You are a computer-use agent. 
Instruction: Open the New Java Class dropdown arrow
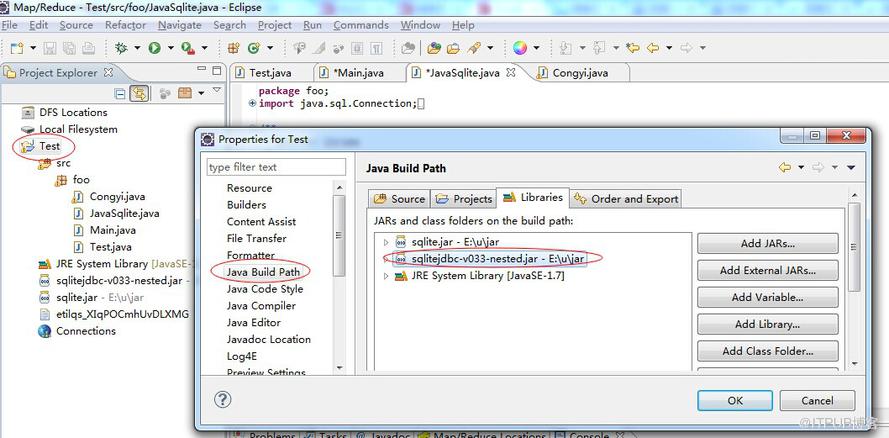(270, 48)
